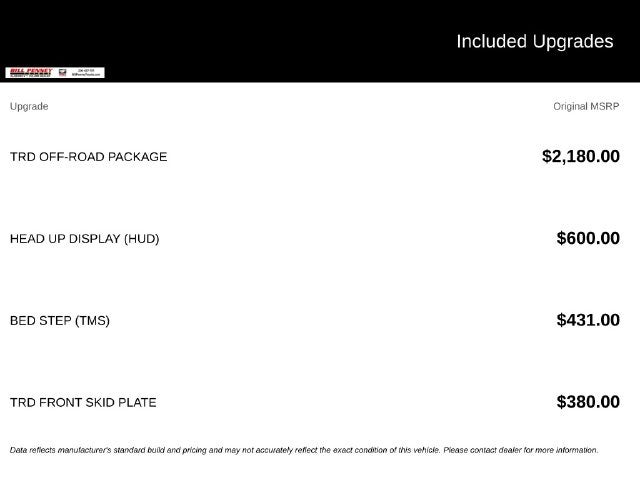Click the Toyota emblem in dealer banner

[x=62, y=73]
